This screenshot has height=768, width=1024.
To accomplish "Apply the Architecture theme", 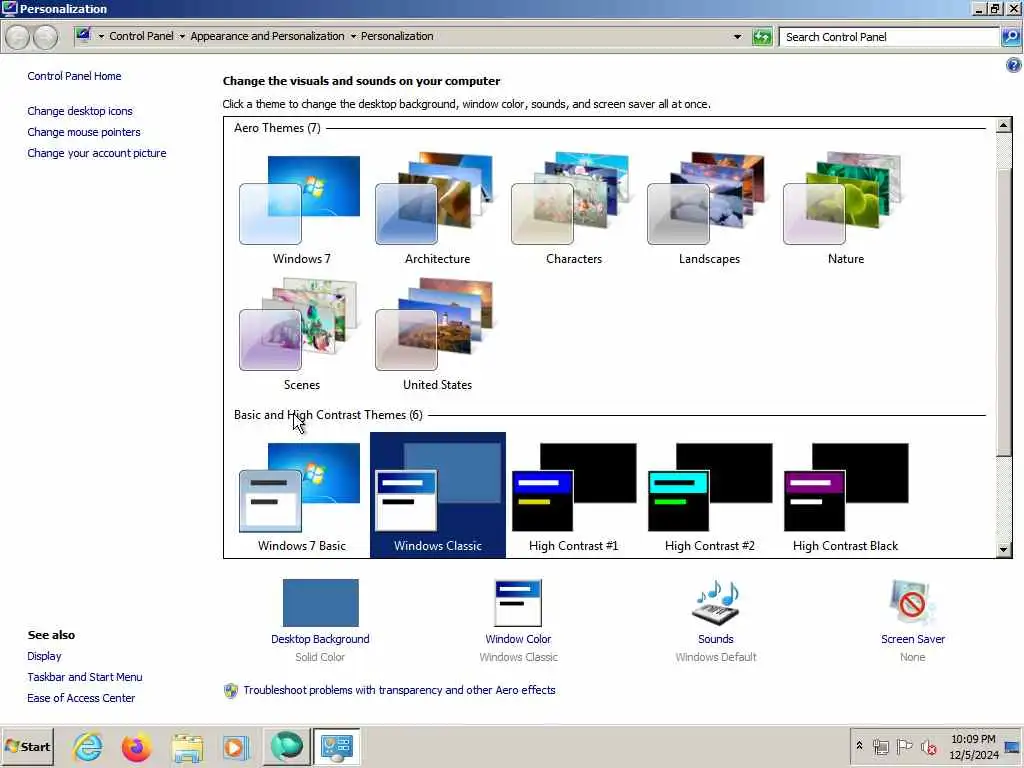I will point(437,208).
